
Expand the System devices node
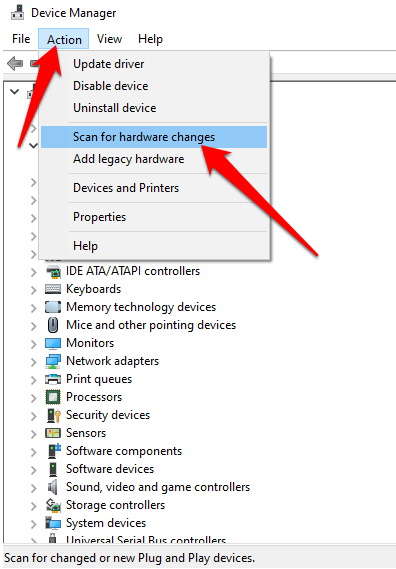pos(33,524)
